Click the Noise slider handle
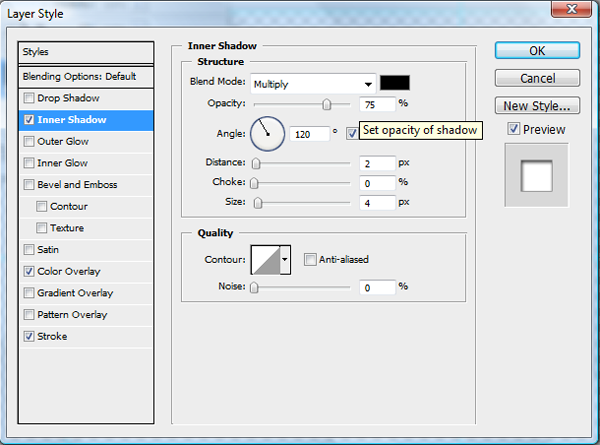The height and width of the screenshot is (445, 600). coord(254,287)
